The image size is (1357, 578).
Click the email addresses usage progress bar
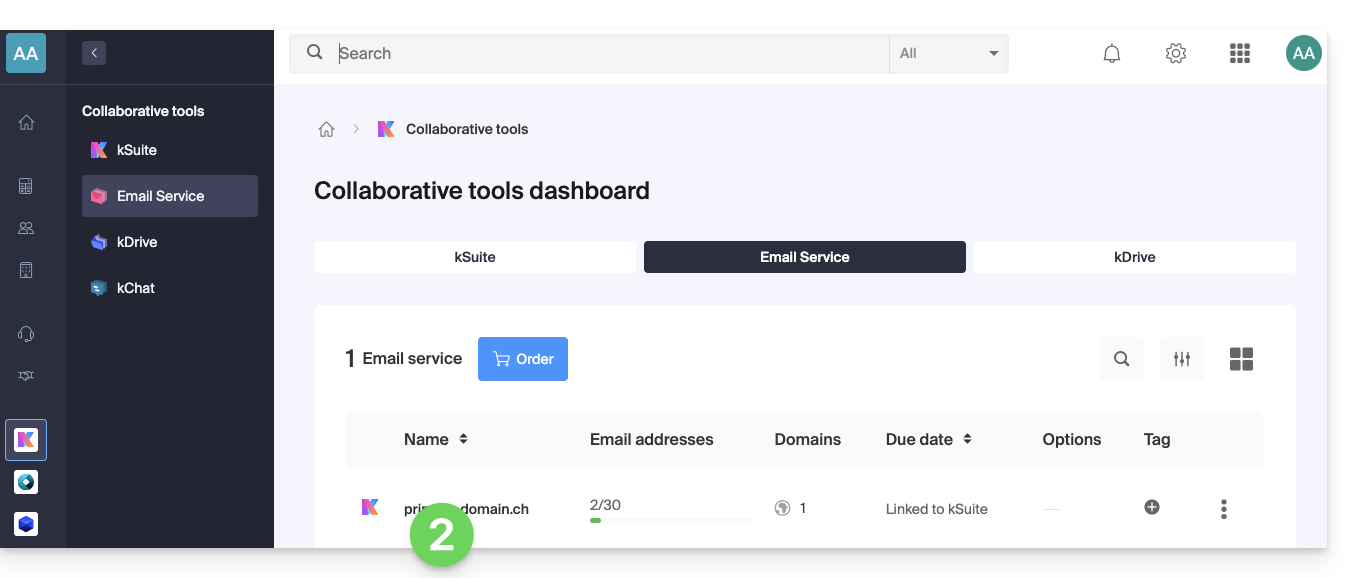point(671,520)
